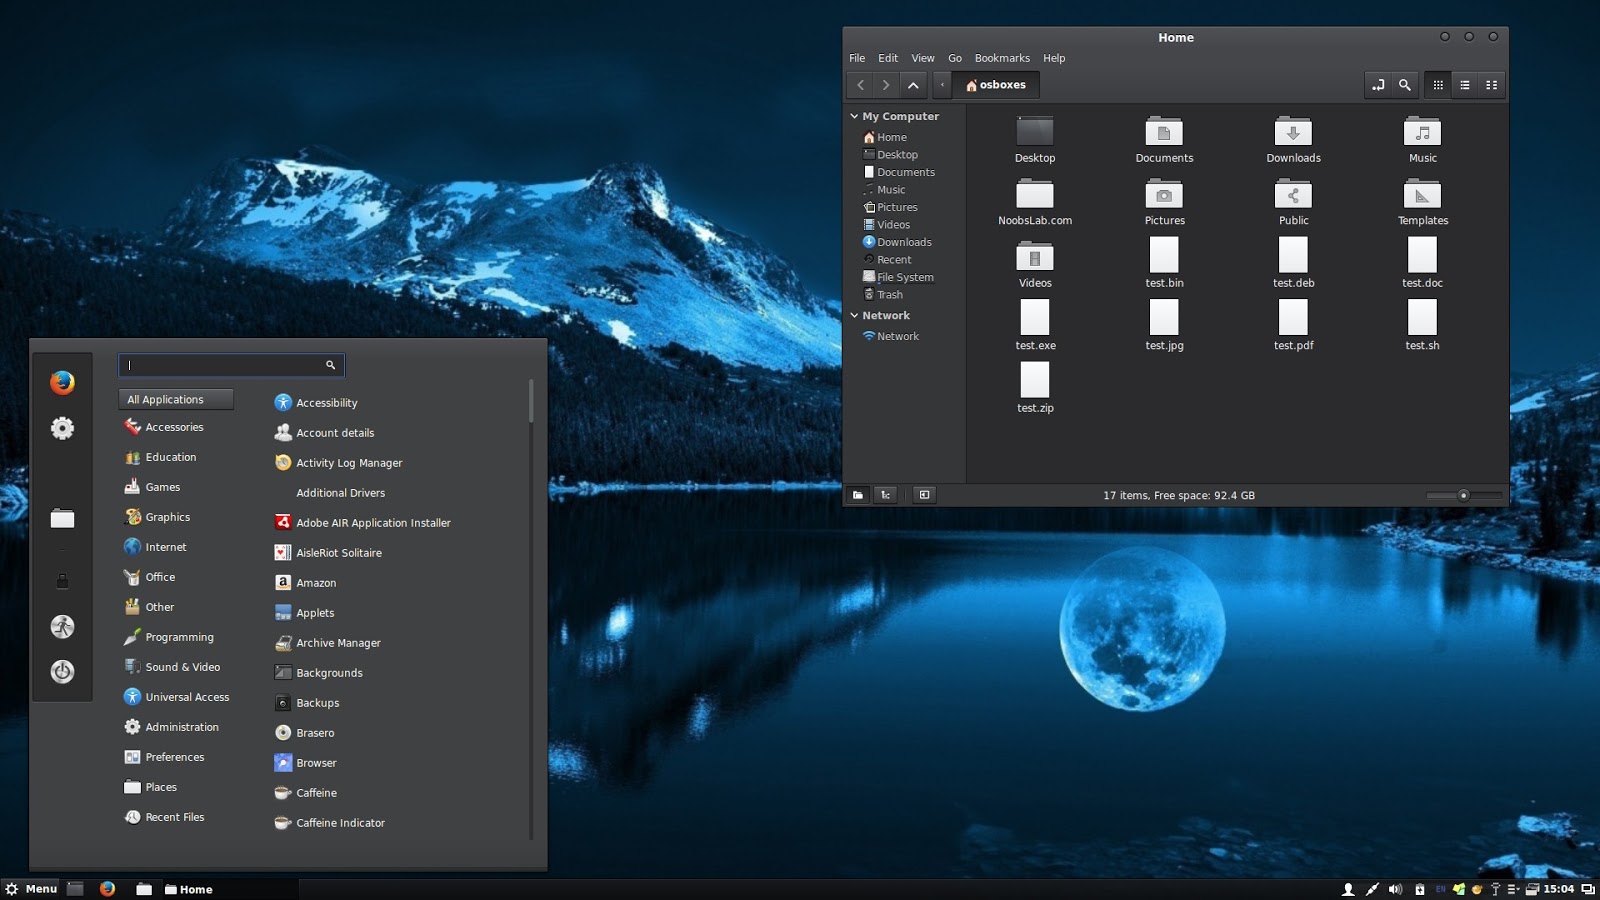Click the edit-location path icon in Nemo toolbar
Image resolution: width=1600 pixels, height=900 pixels.
pos(1378,85)
